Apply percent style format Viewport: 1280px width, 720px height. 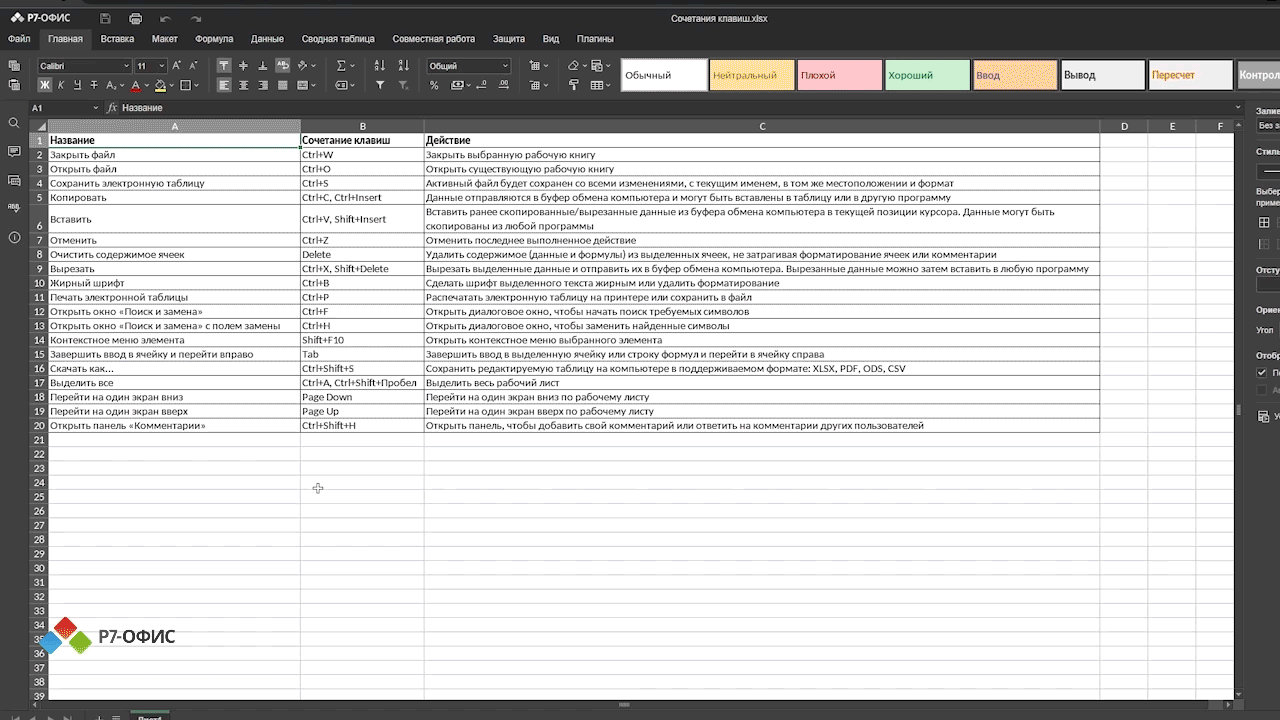point(434,85)
